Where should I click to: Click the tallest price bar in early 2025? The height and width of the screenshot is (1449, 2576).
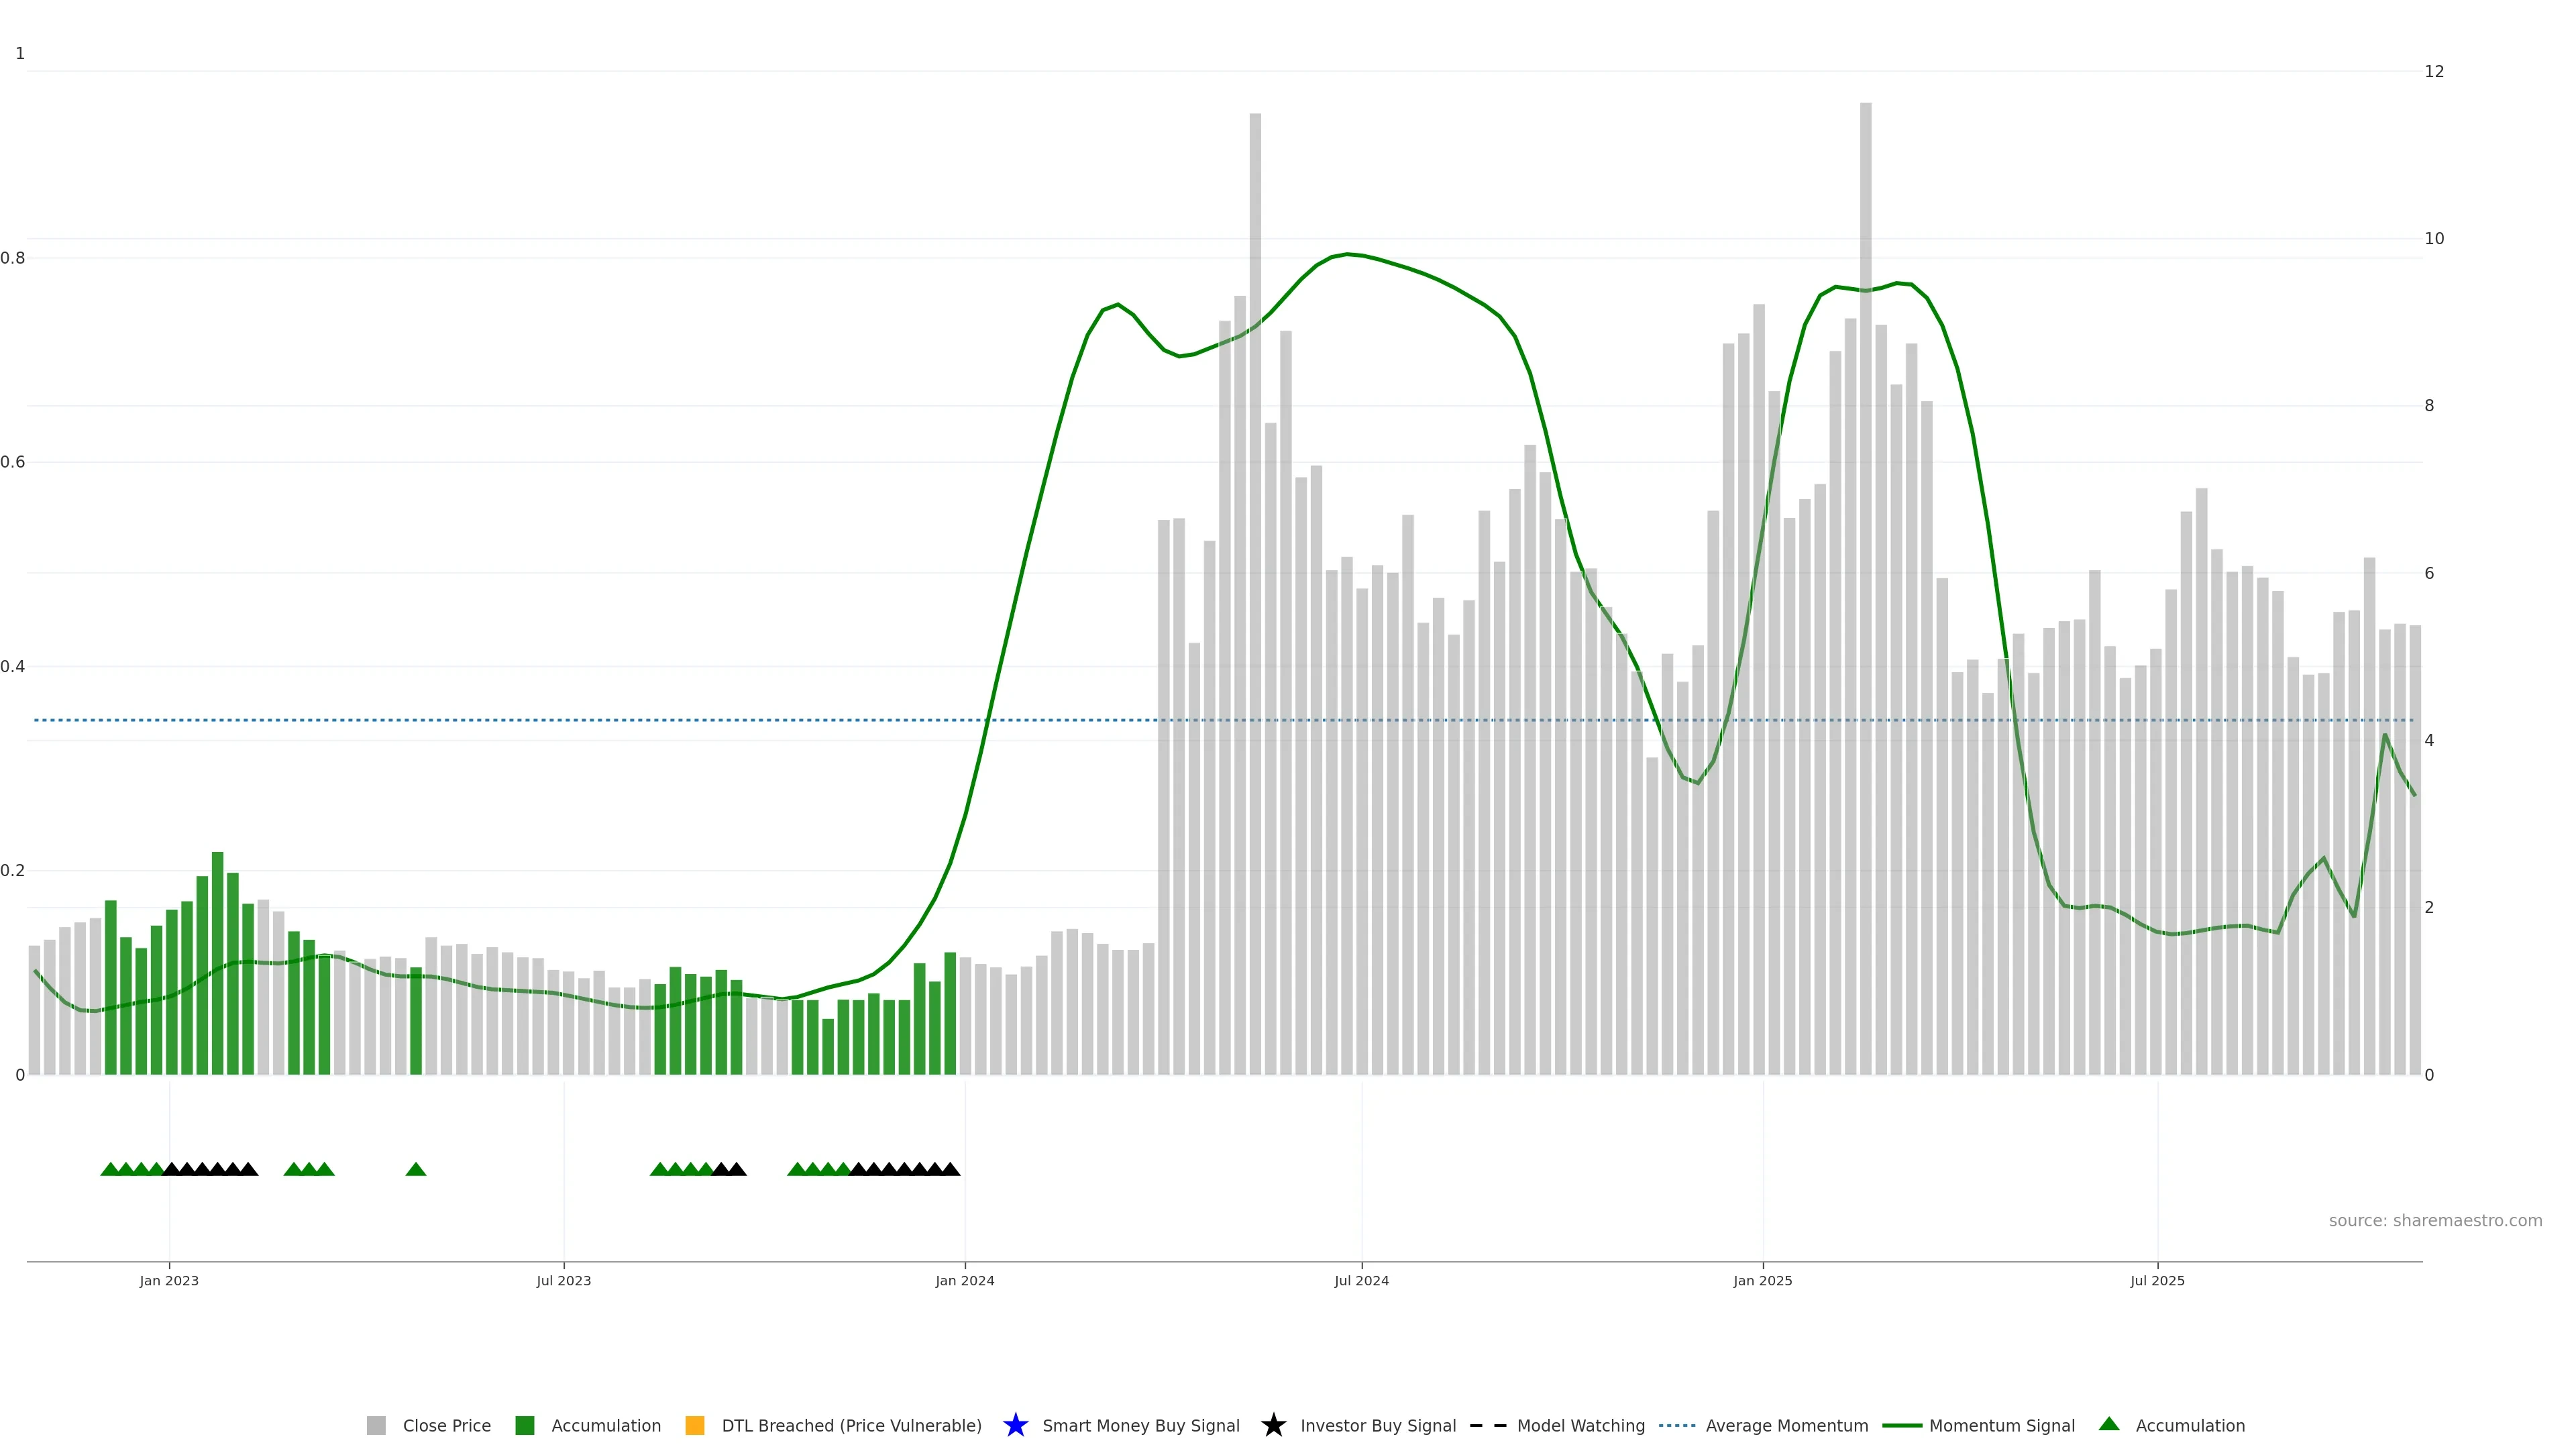[1865, 600]
